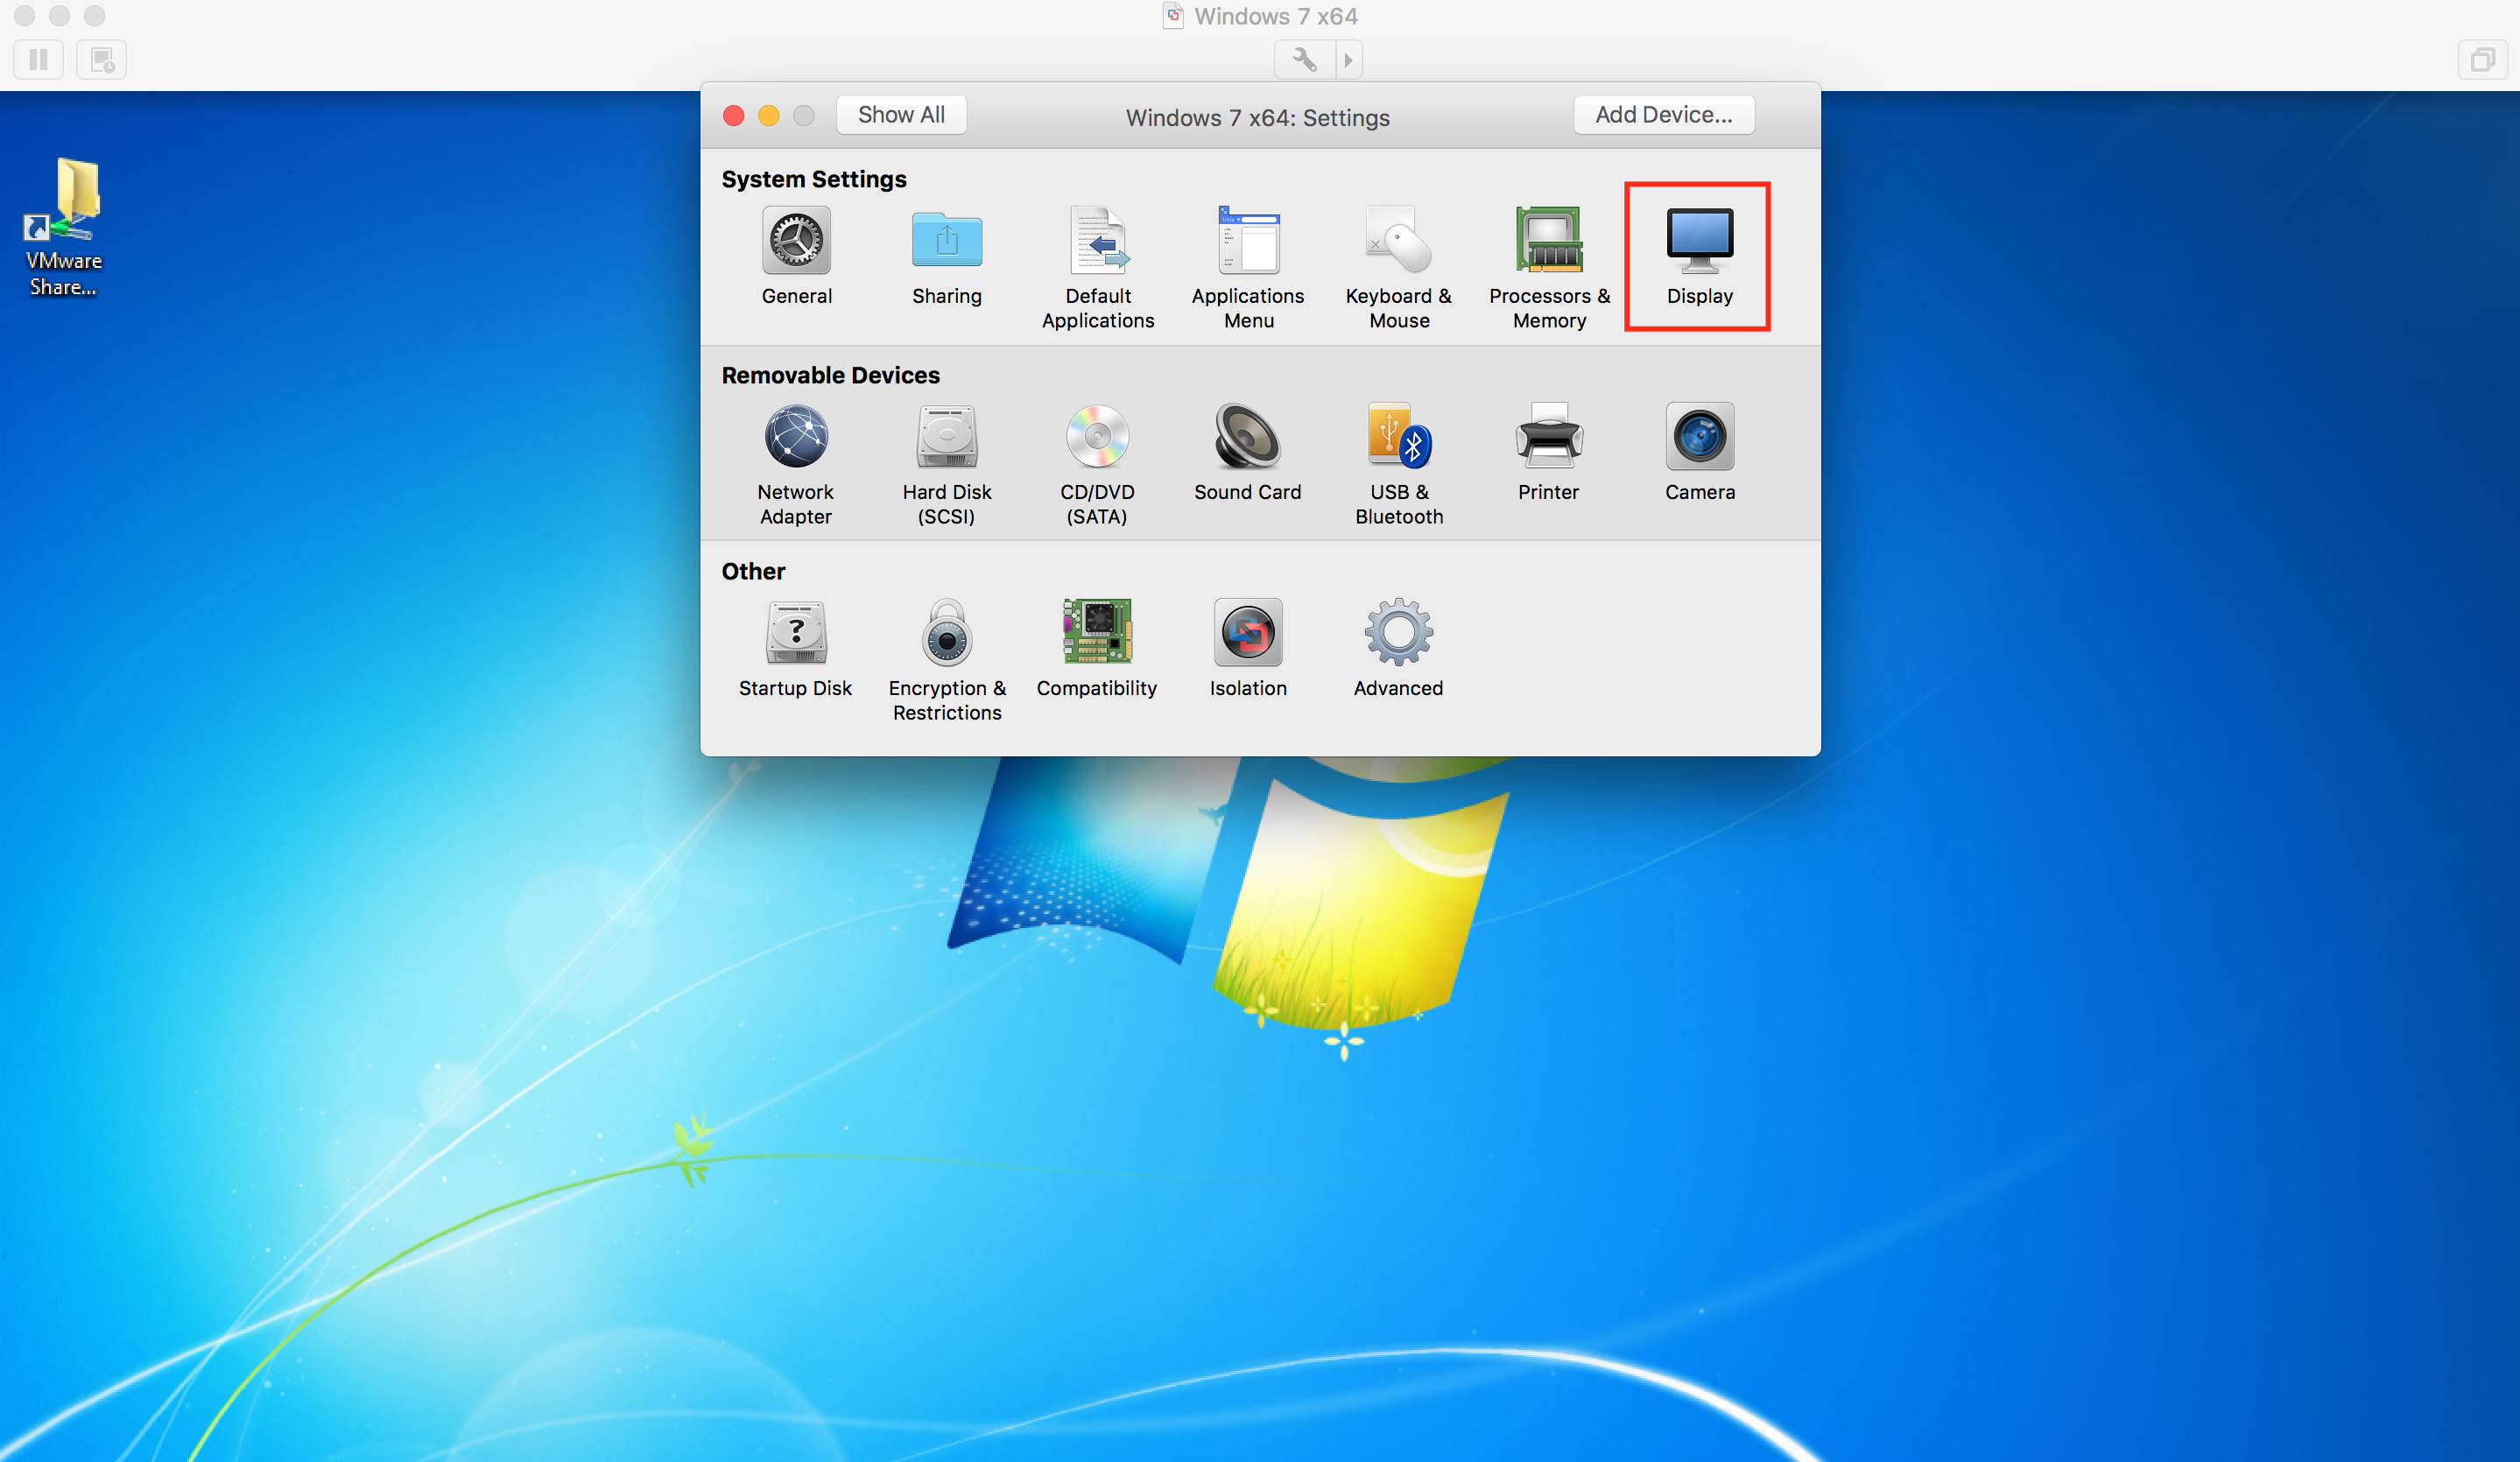
Task: Open Sharing folder settings
Action: tap(946, 241)
